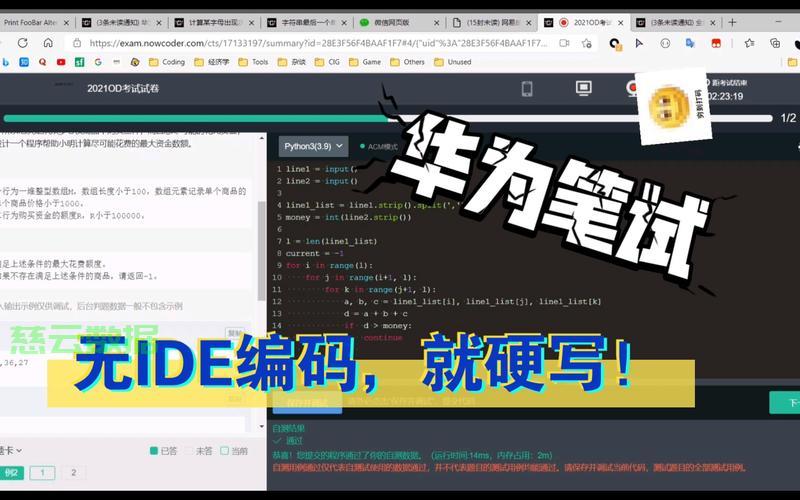Open the Python3(3.9) language dropdown

[x=311, y=145]
